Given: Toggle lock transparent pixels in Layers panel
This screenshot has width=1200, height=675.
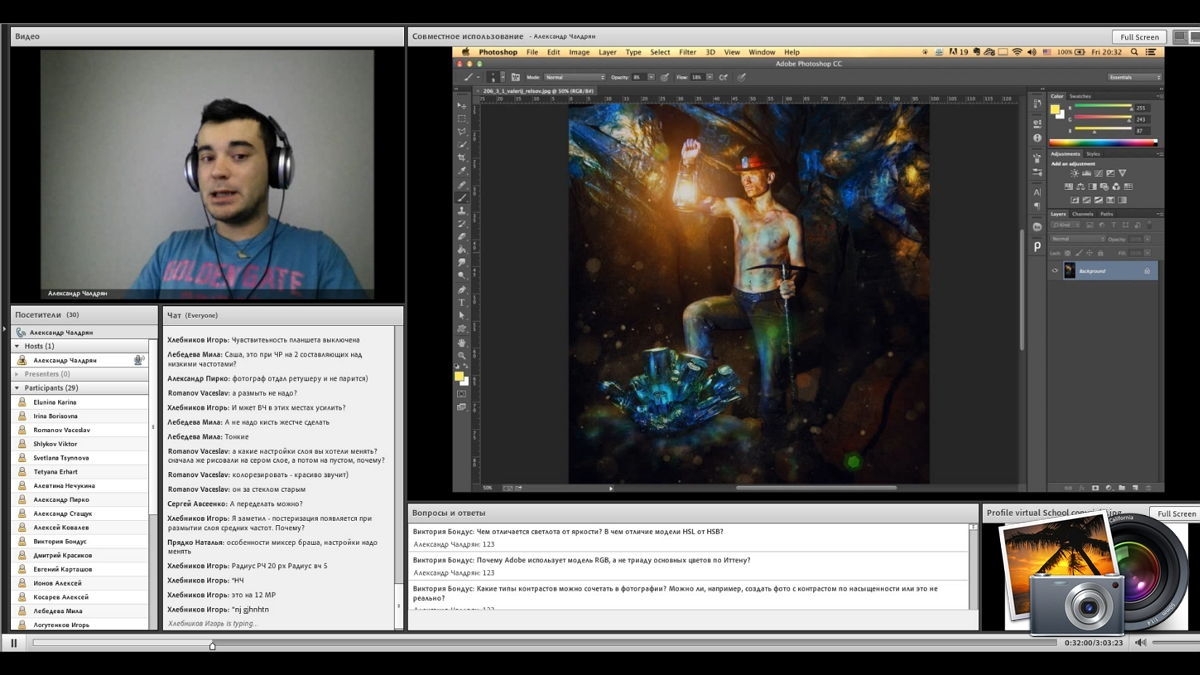Looking at the screenshot, I should click(x=1068, y=252).
